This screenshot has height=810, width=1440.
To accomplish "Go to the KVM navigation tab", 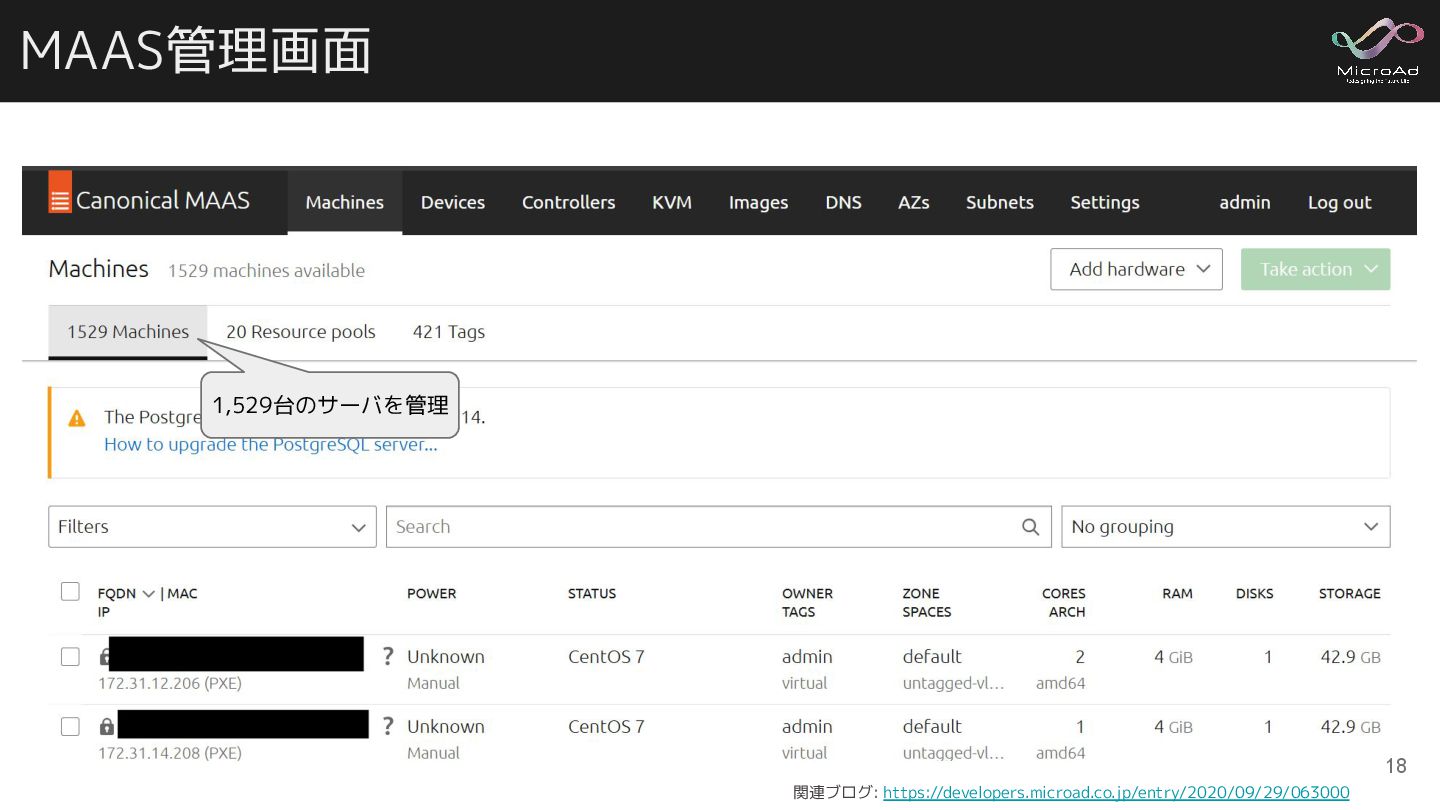I will pyautogui.click(x=672, y=202).
